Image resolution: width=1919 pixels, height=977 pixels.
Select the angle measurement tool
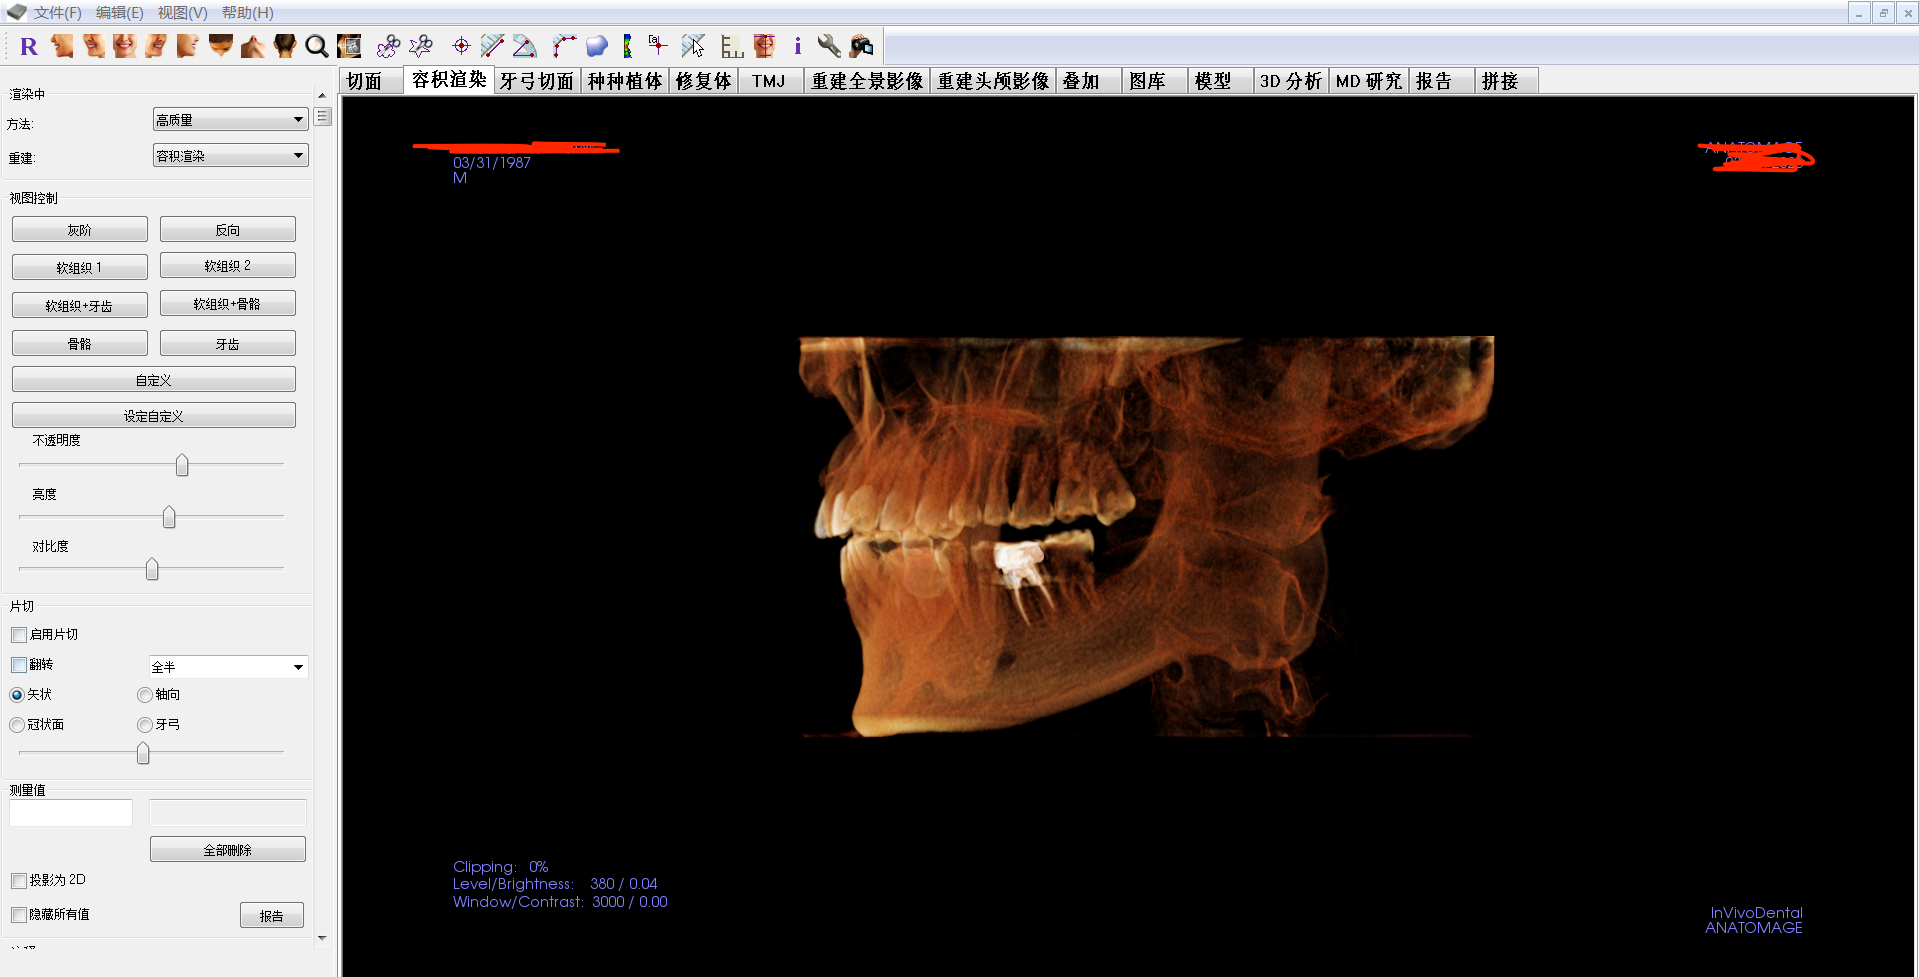(524, 46)
